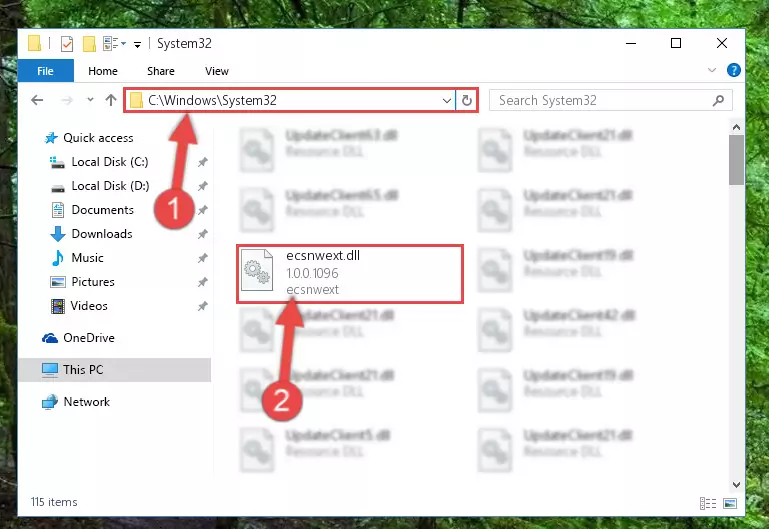Select the ecsnwext.dll file

click(350, 274)
